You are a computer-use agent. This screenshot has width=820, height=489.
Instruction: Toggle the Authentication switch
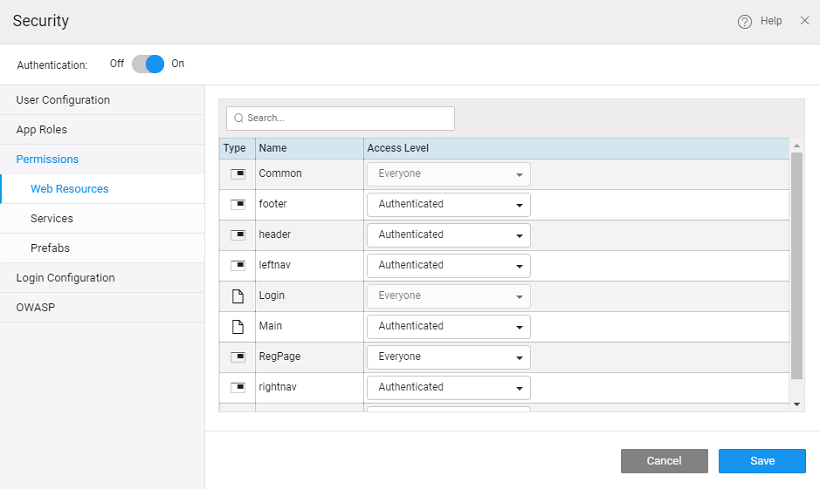[x=148, y=64]
